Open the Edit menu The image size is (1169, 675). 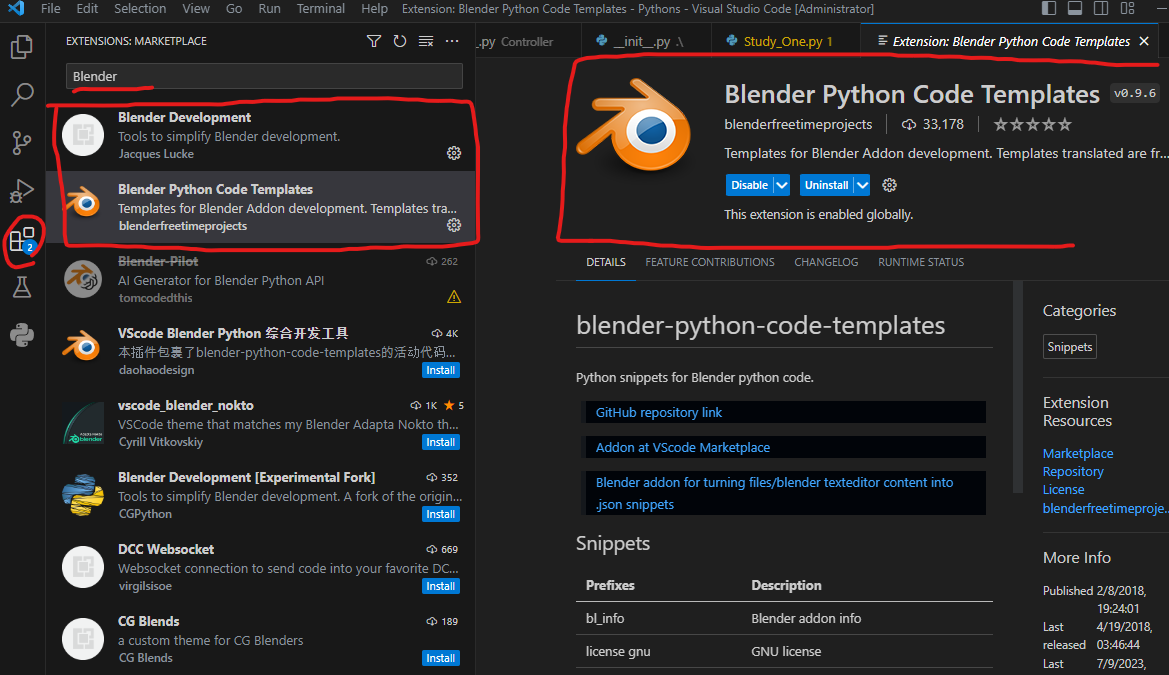[87, 8]
